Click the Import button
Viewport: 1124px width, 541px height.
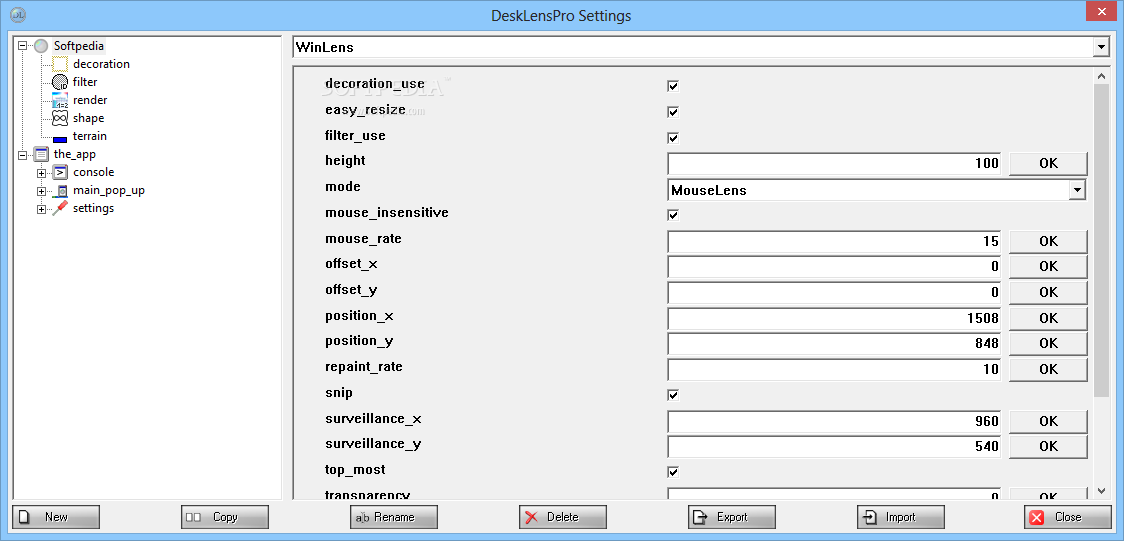click(x=901, y=517)
